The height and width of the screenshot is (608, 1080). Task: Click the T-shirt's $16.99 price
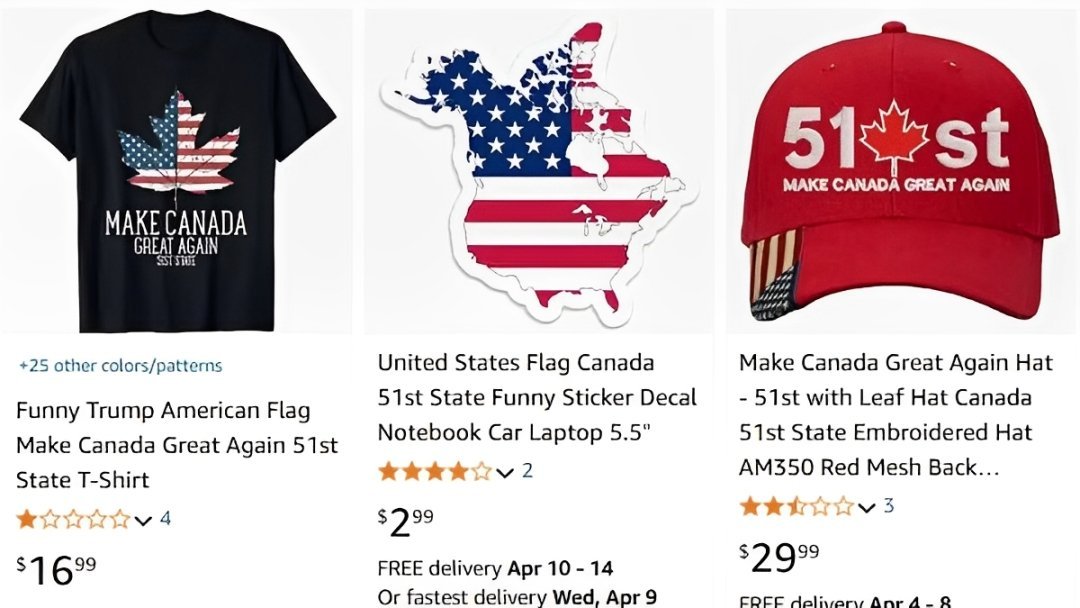pos(57,570)
